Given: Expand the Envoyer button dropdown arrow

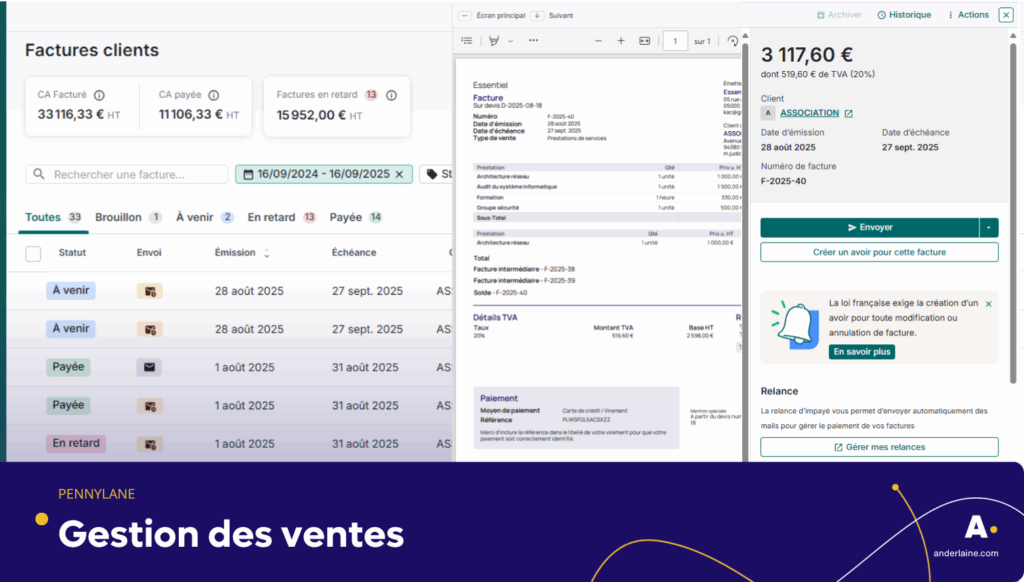Looking at the screenshot, I should point(989,227).
